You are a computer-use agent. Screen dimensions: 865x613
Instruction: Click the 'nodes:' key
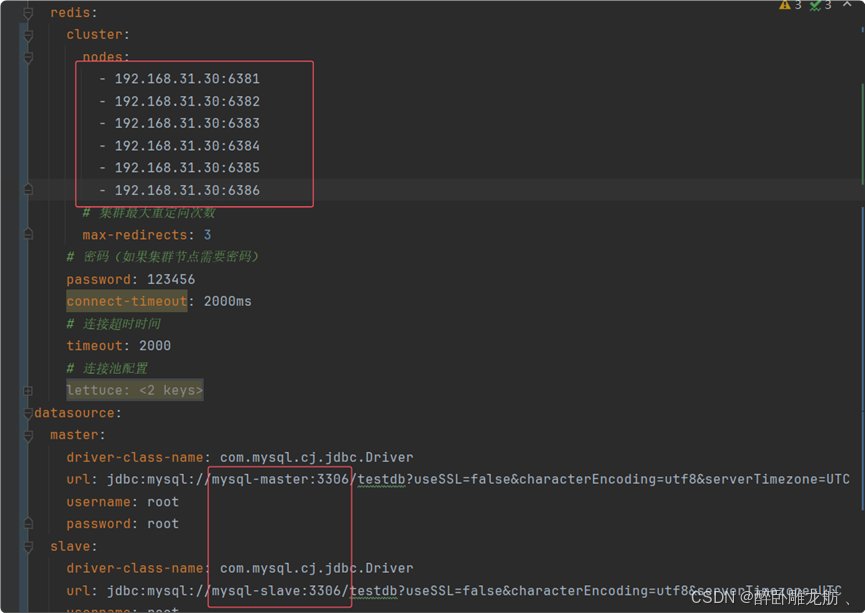[106, 57]
